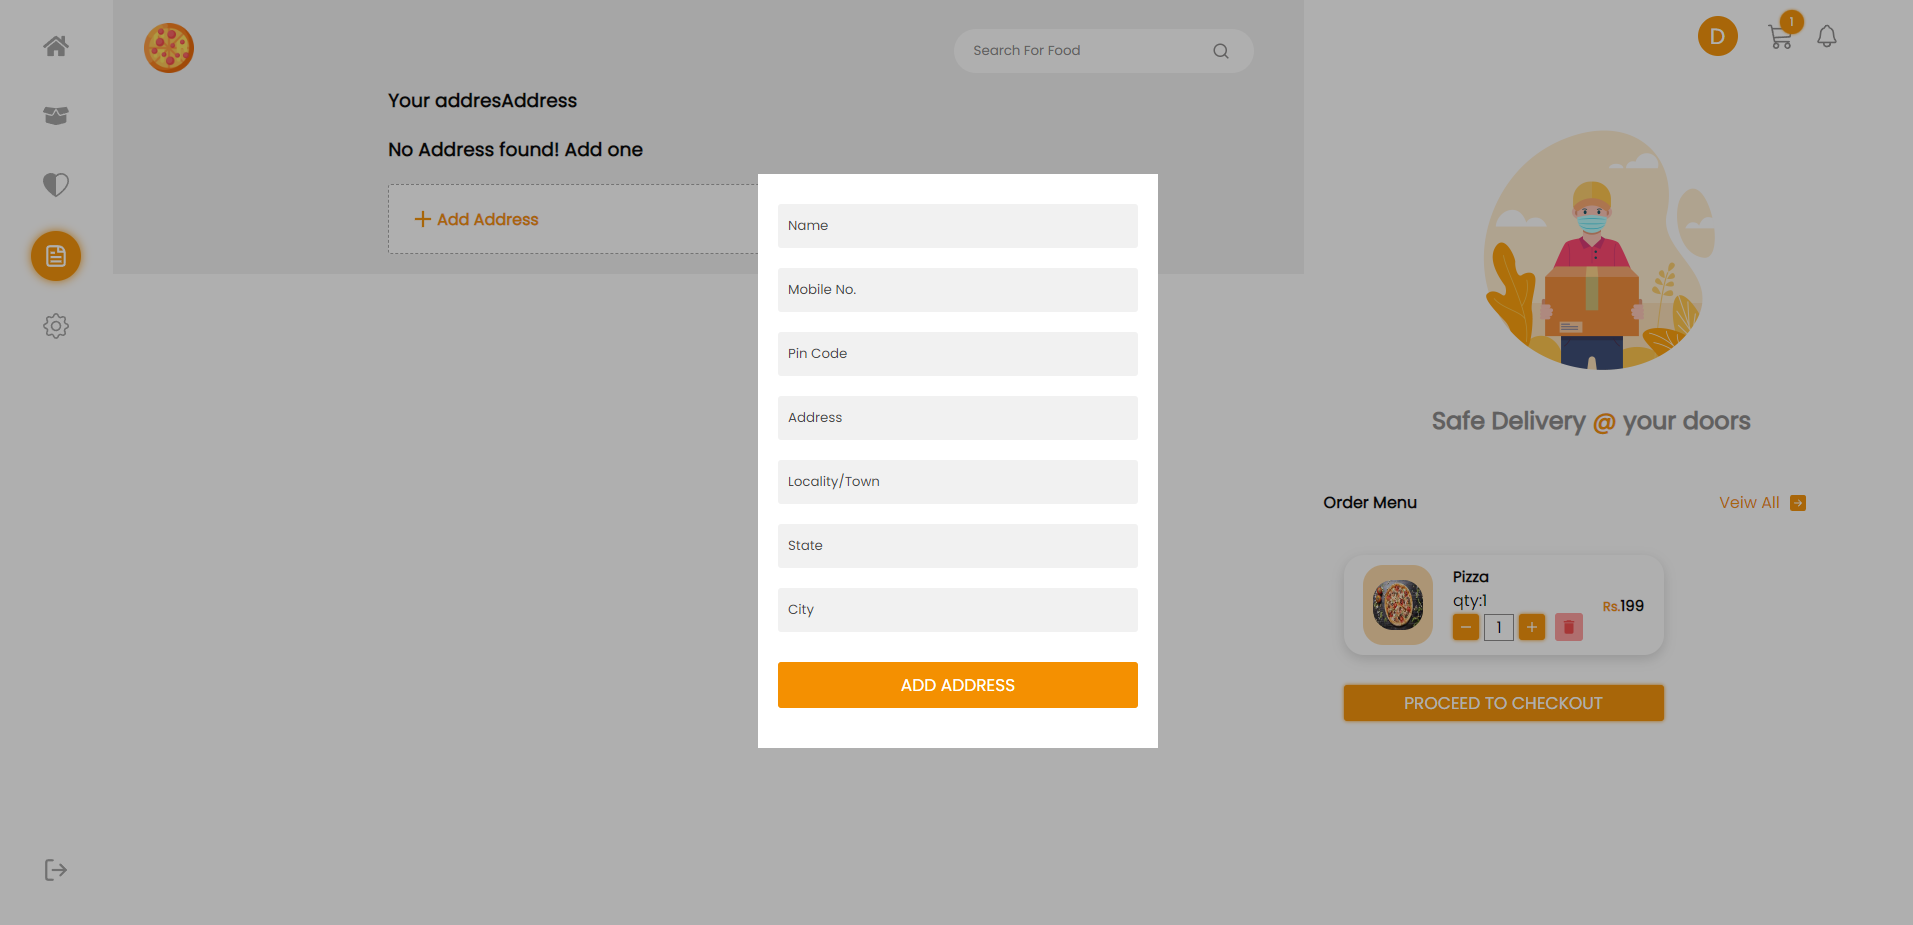This screenshot has height=925, width=1913.
Task: Click Veiw All in Order Menu
Action: 1749,502
